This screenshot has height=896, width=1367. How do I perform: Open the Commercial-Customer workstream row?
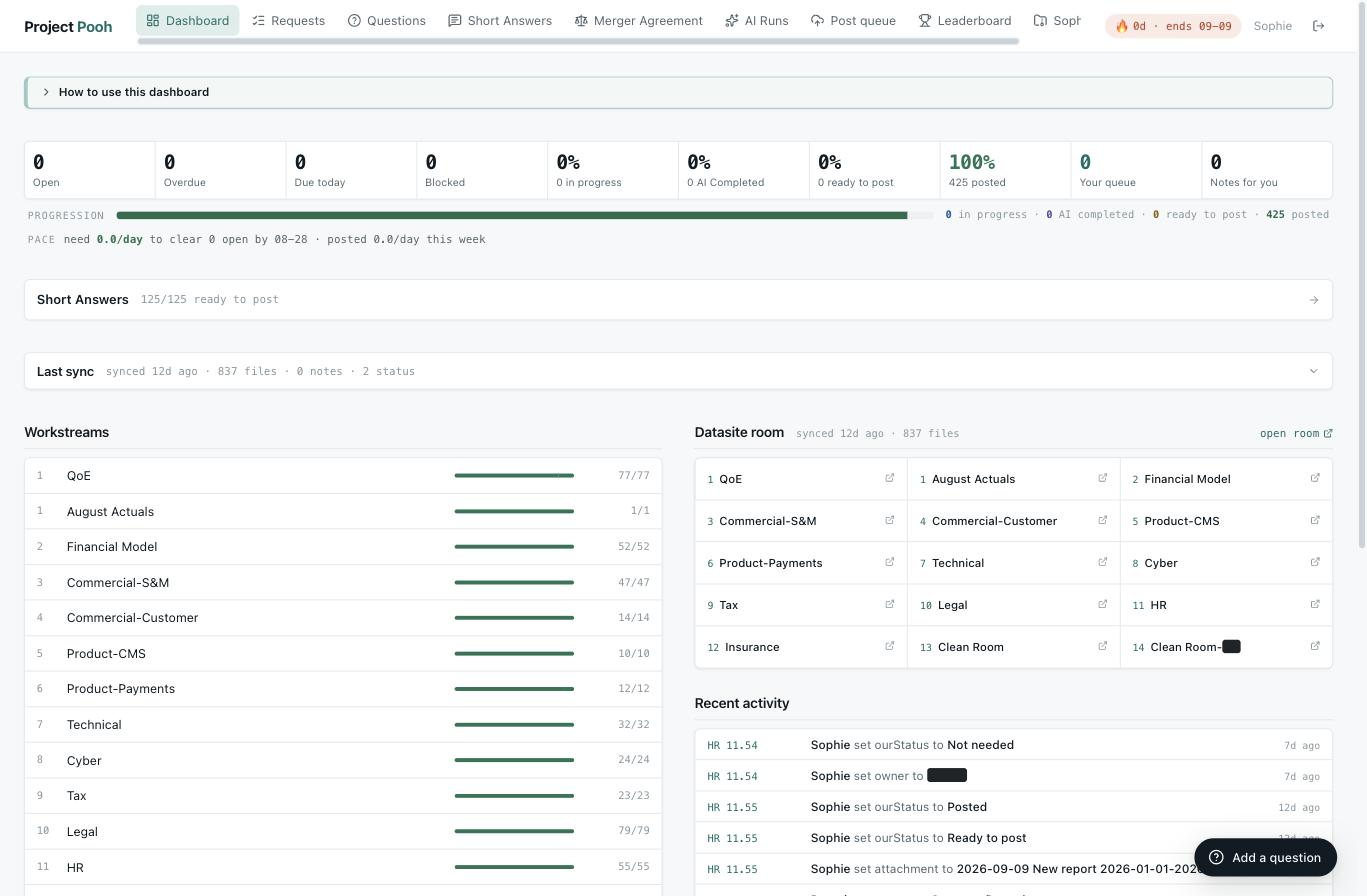[343, 618]
